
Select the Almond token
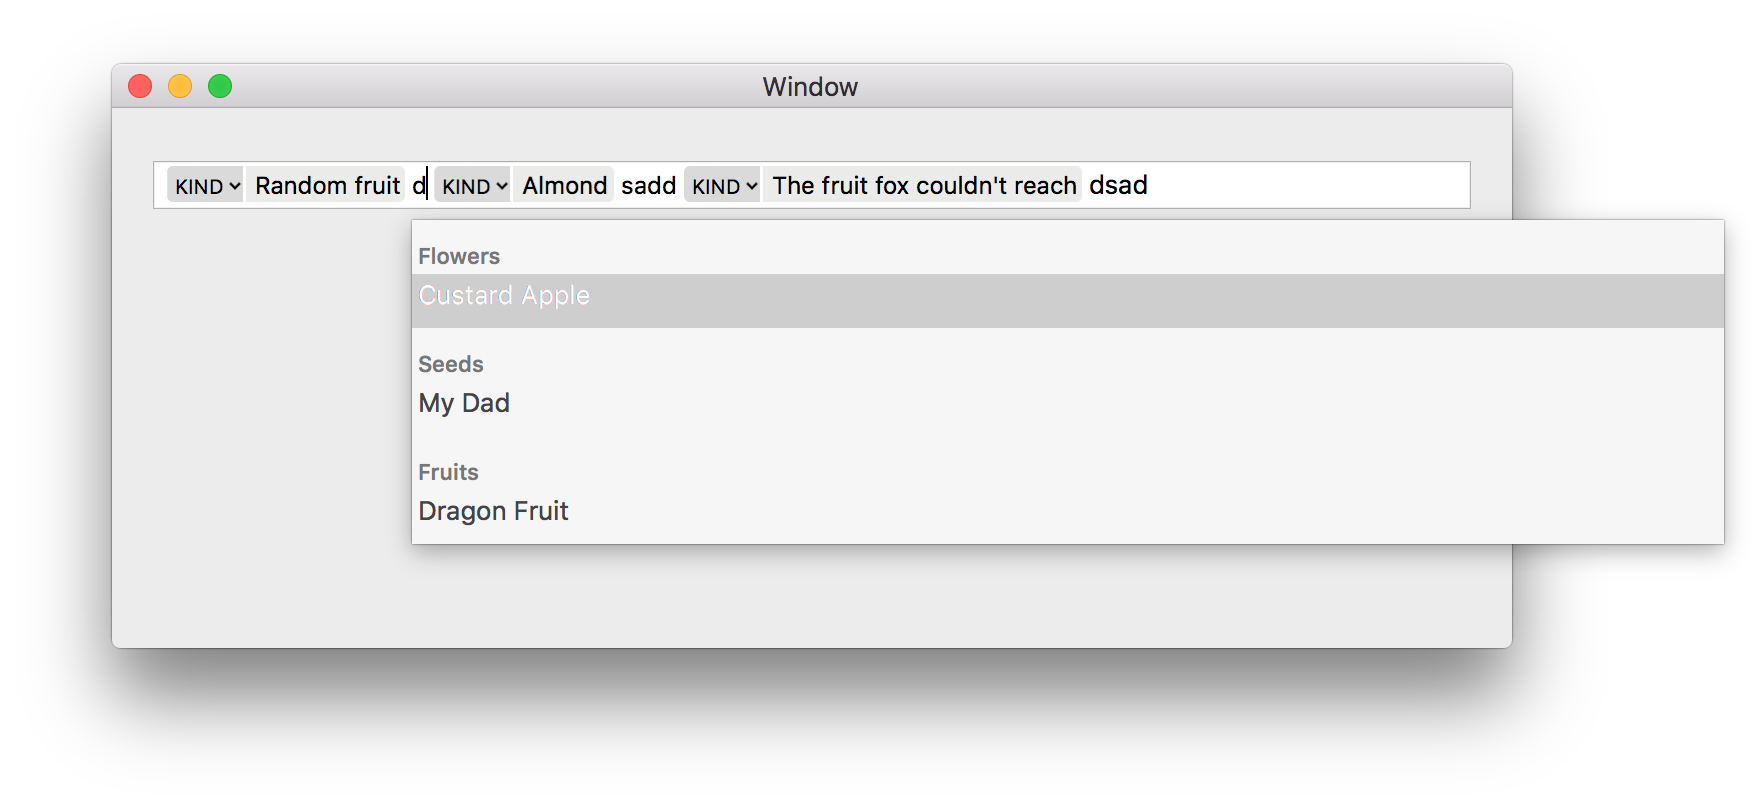tap(564, 185)
